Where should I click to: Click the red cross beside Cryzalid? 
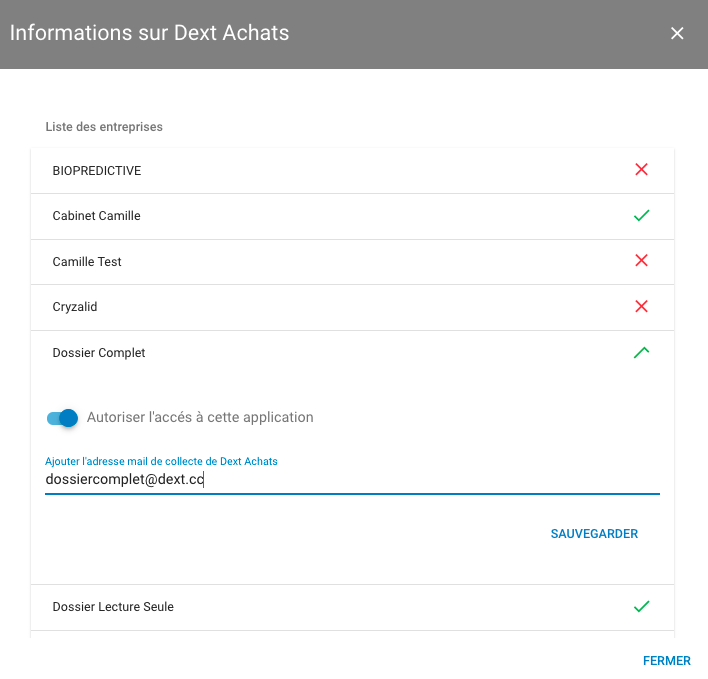coord(641,307)
